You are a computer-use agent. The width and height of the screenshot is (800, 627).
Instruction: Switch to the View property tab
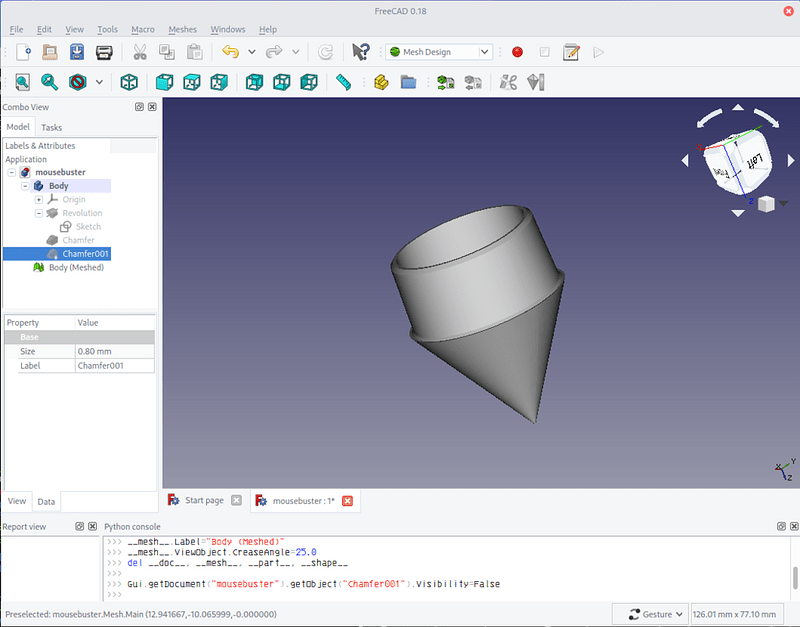(x=17, y=501)
